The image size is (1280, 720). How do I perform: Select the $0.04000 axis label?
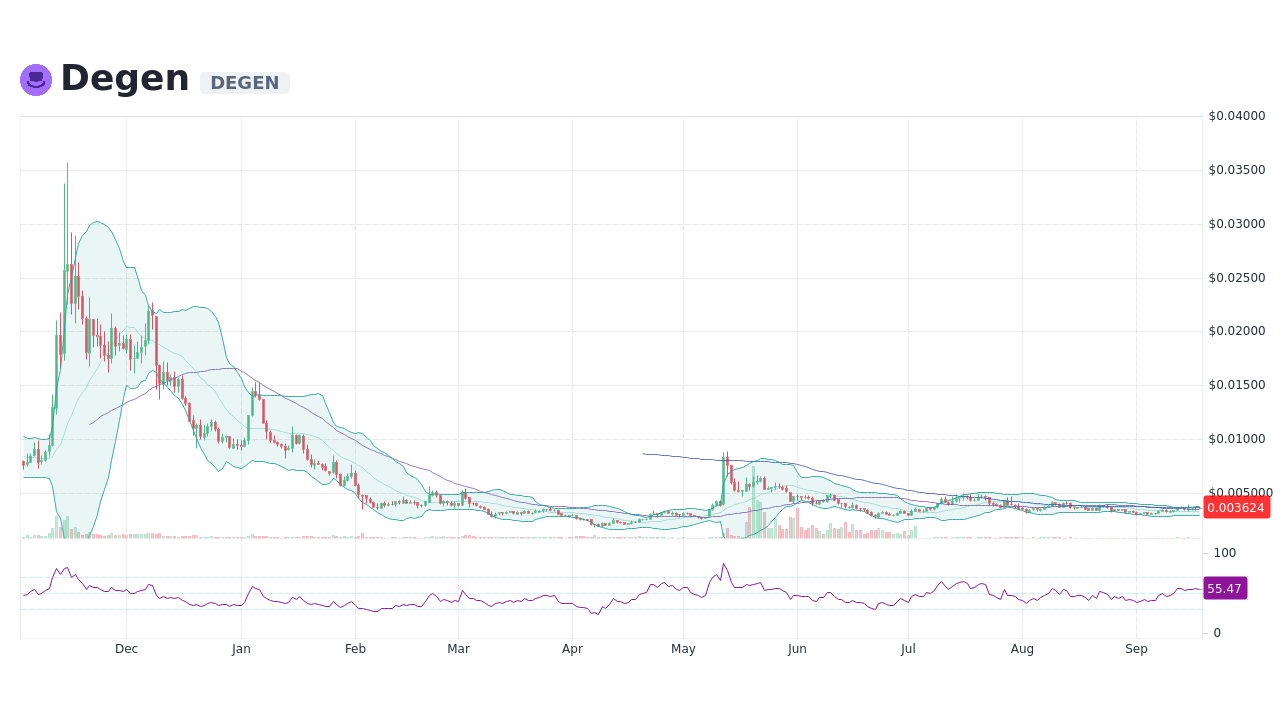click(1237, 115)
